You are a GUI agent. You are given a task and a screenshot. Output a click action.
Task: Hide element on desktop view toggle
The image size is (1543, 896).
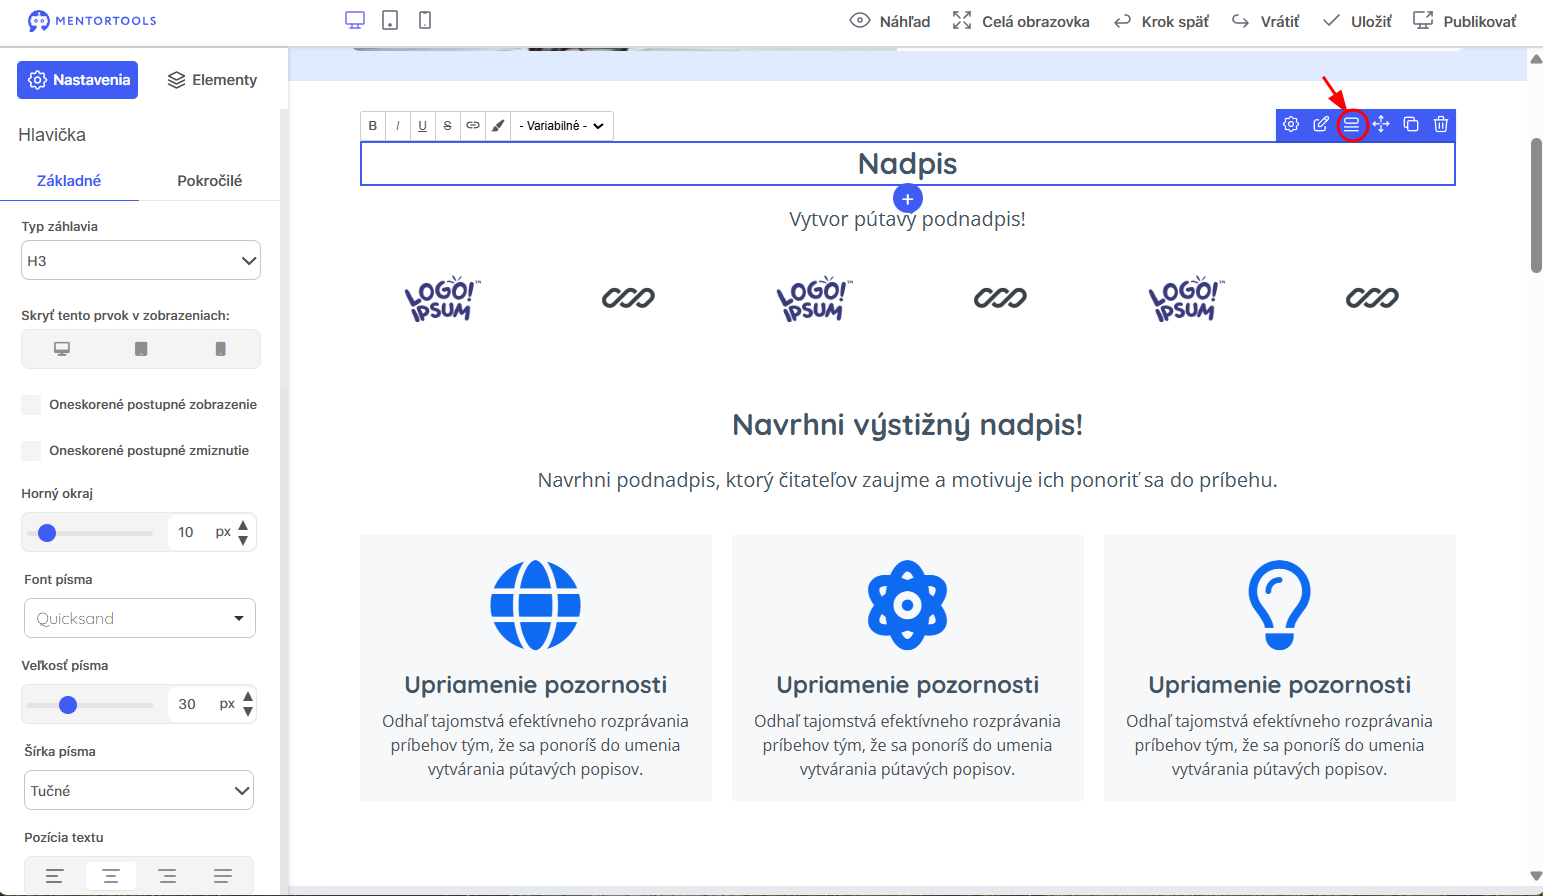[62, 349]
